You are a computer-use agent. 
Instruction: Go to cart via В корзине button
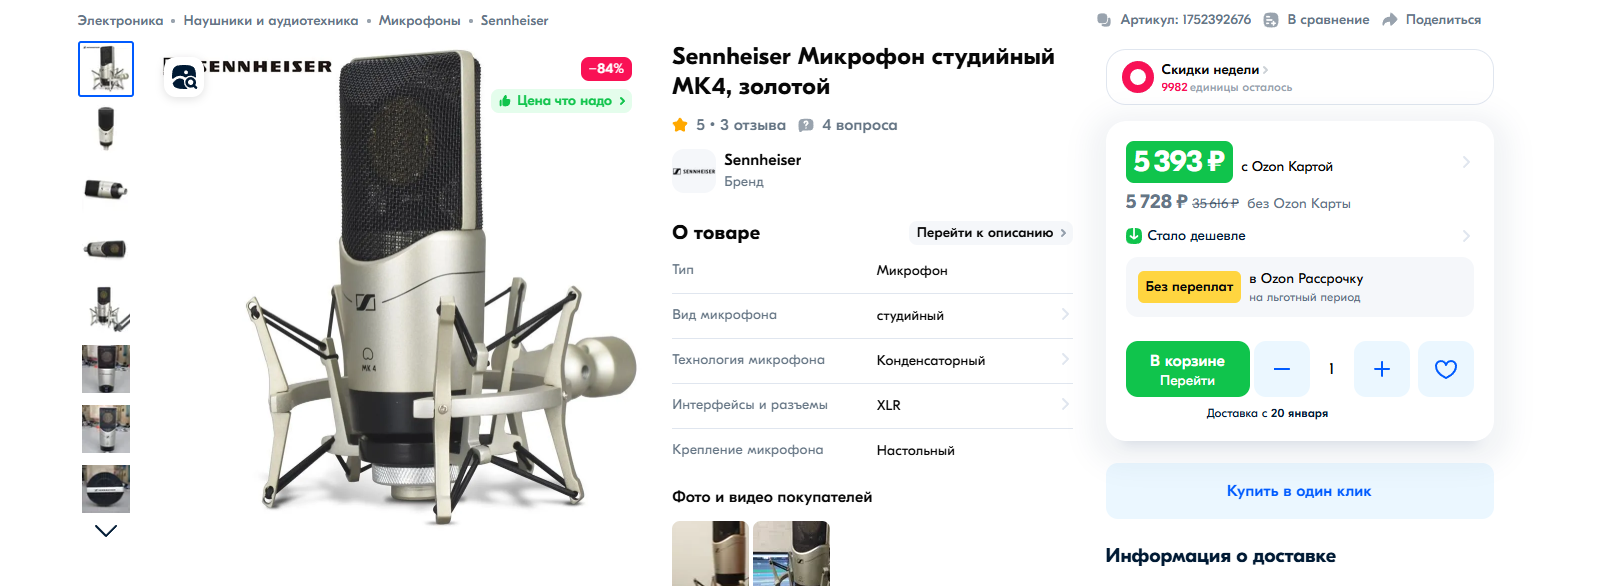[x=1187, y=369]
